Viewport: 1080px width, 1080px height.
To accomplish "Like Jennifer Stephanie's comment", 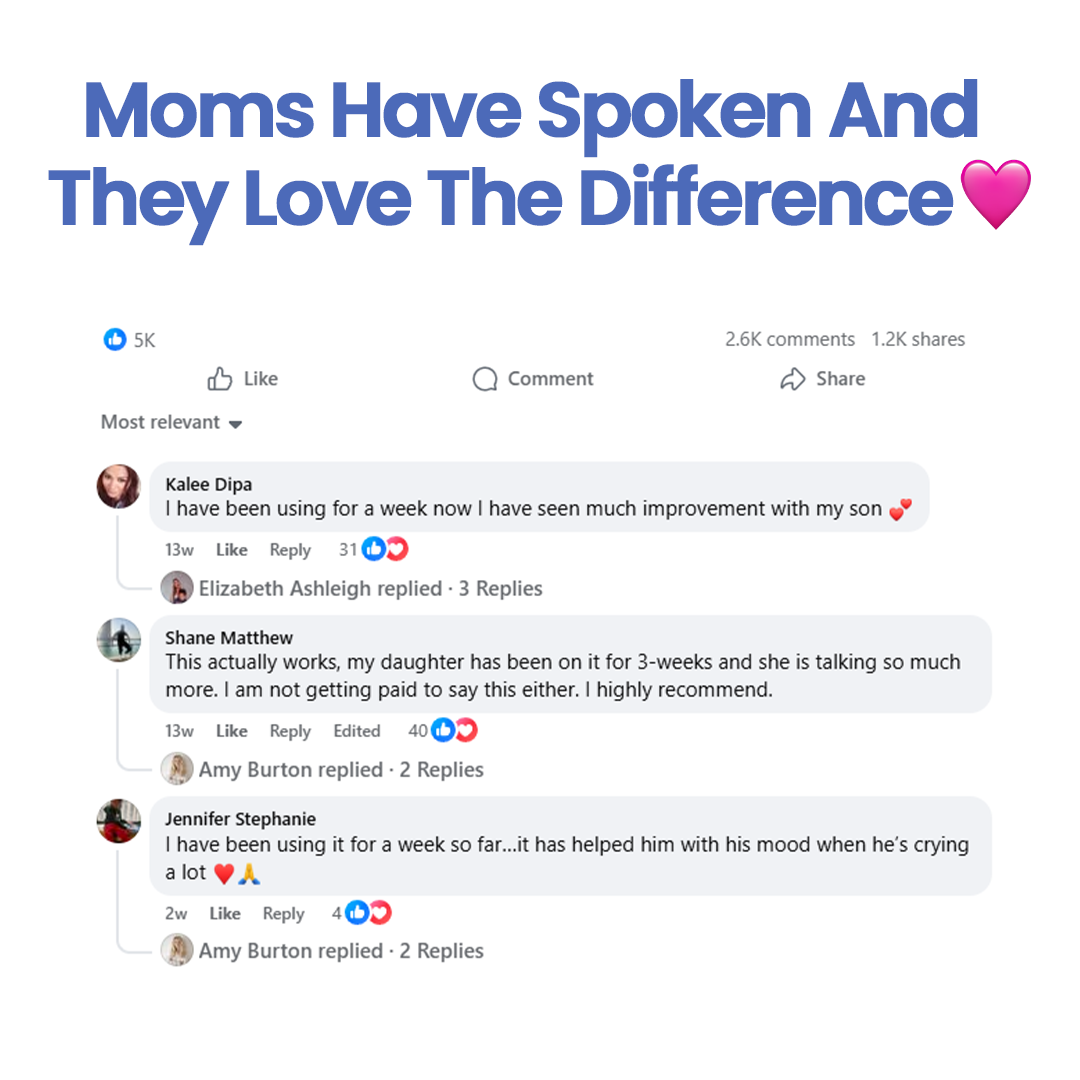I will tap(225, 914).
